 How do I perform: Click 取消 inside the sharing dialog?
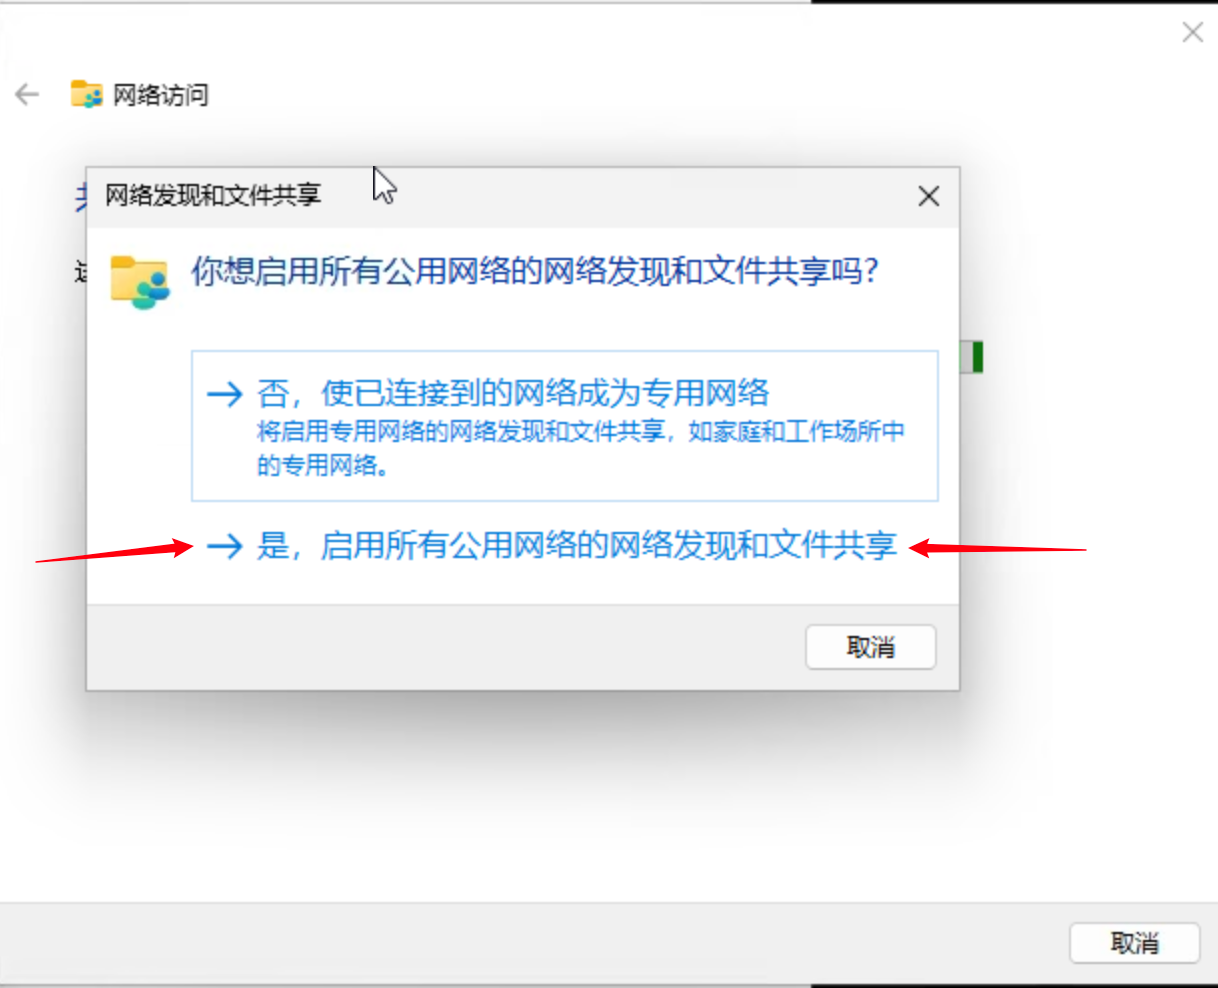point(871,647)
